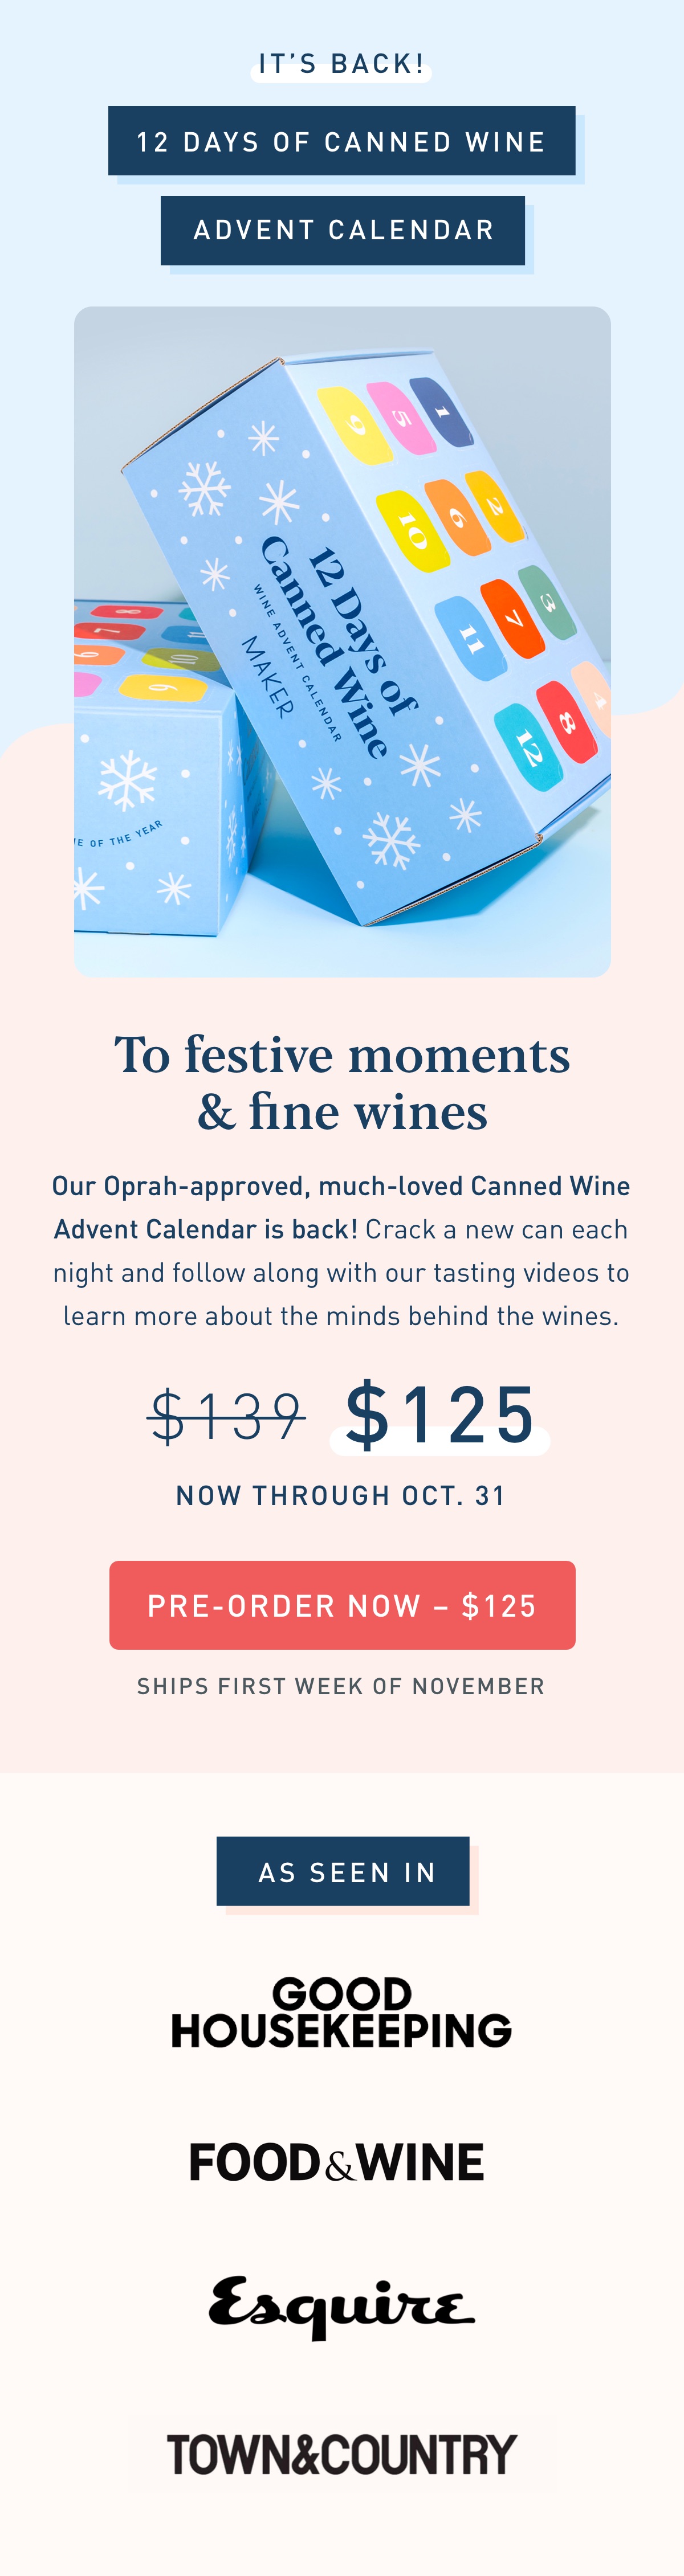Click the Ships First Week of November note
The width and height of the screenshot is (684, 2576).
[x=341, y=1686]
